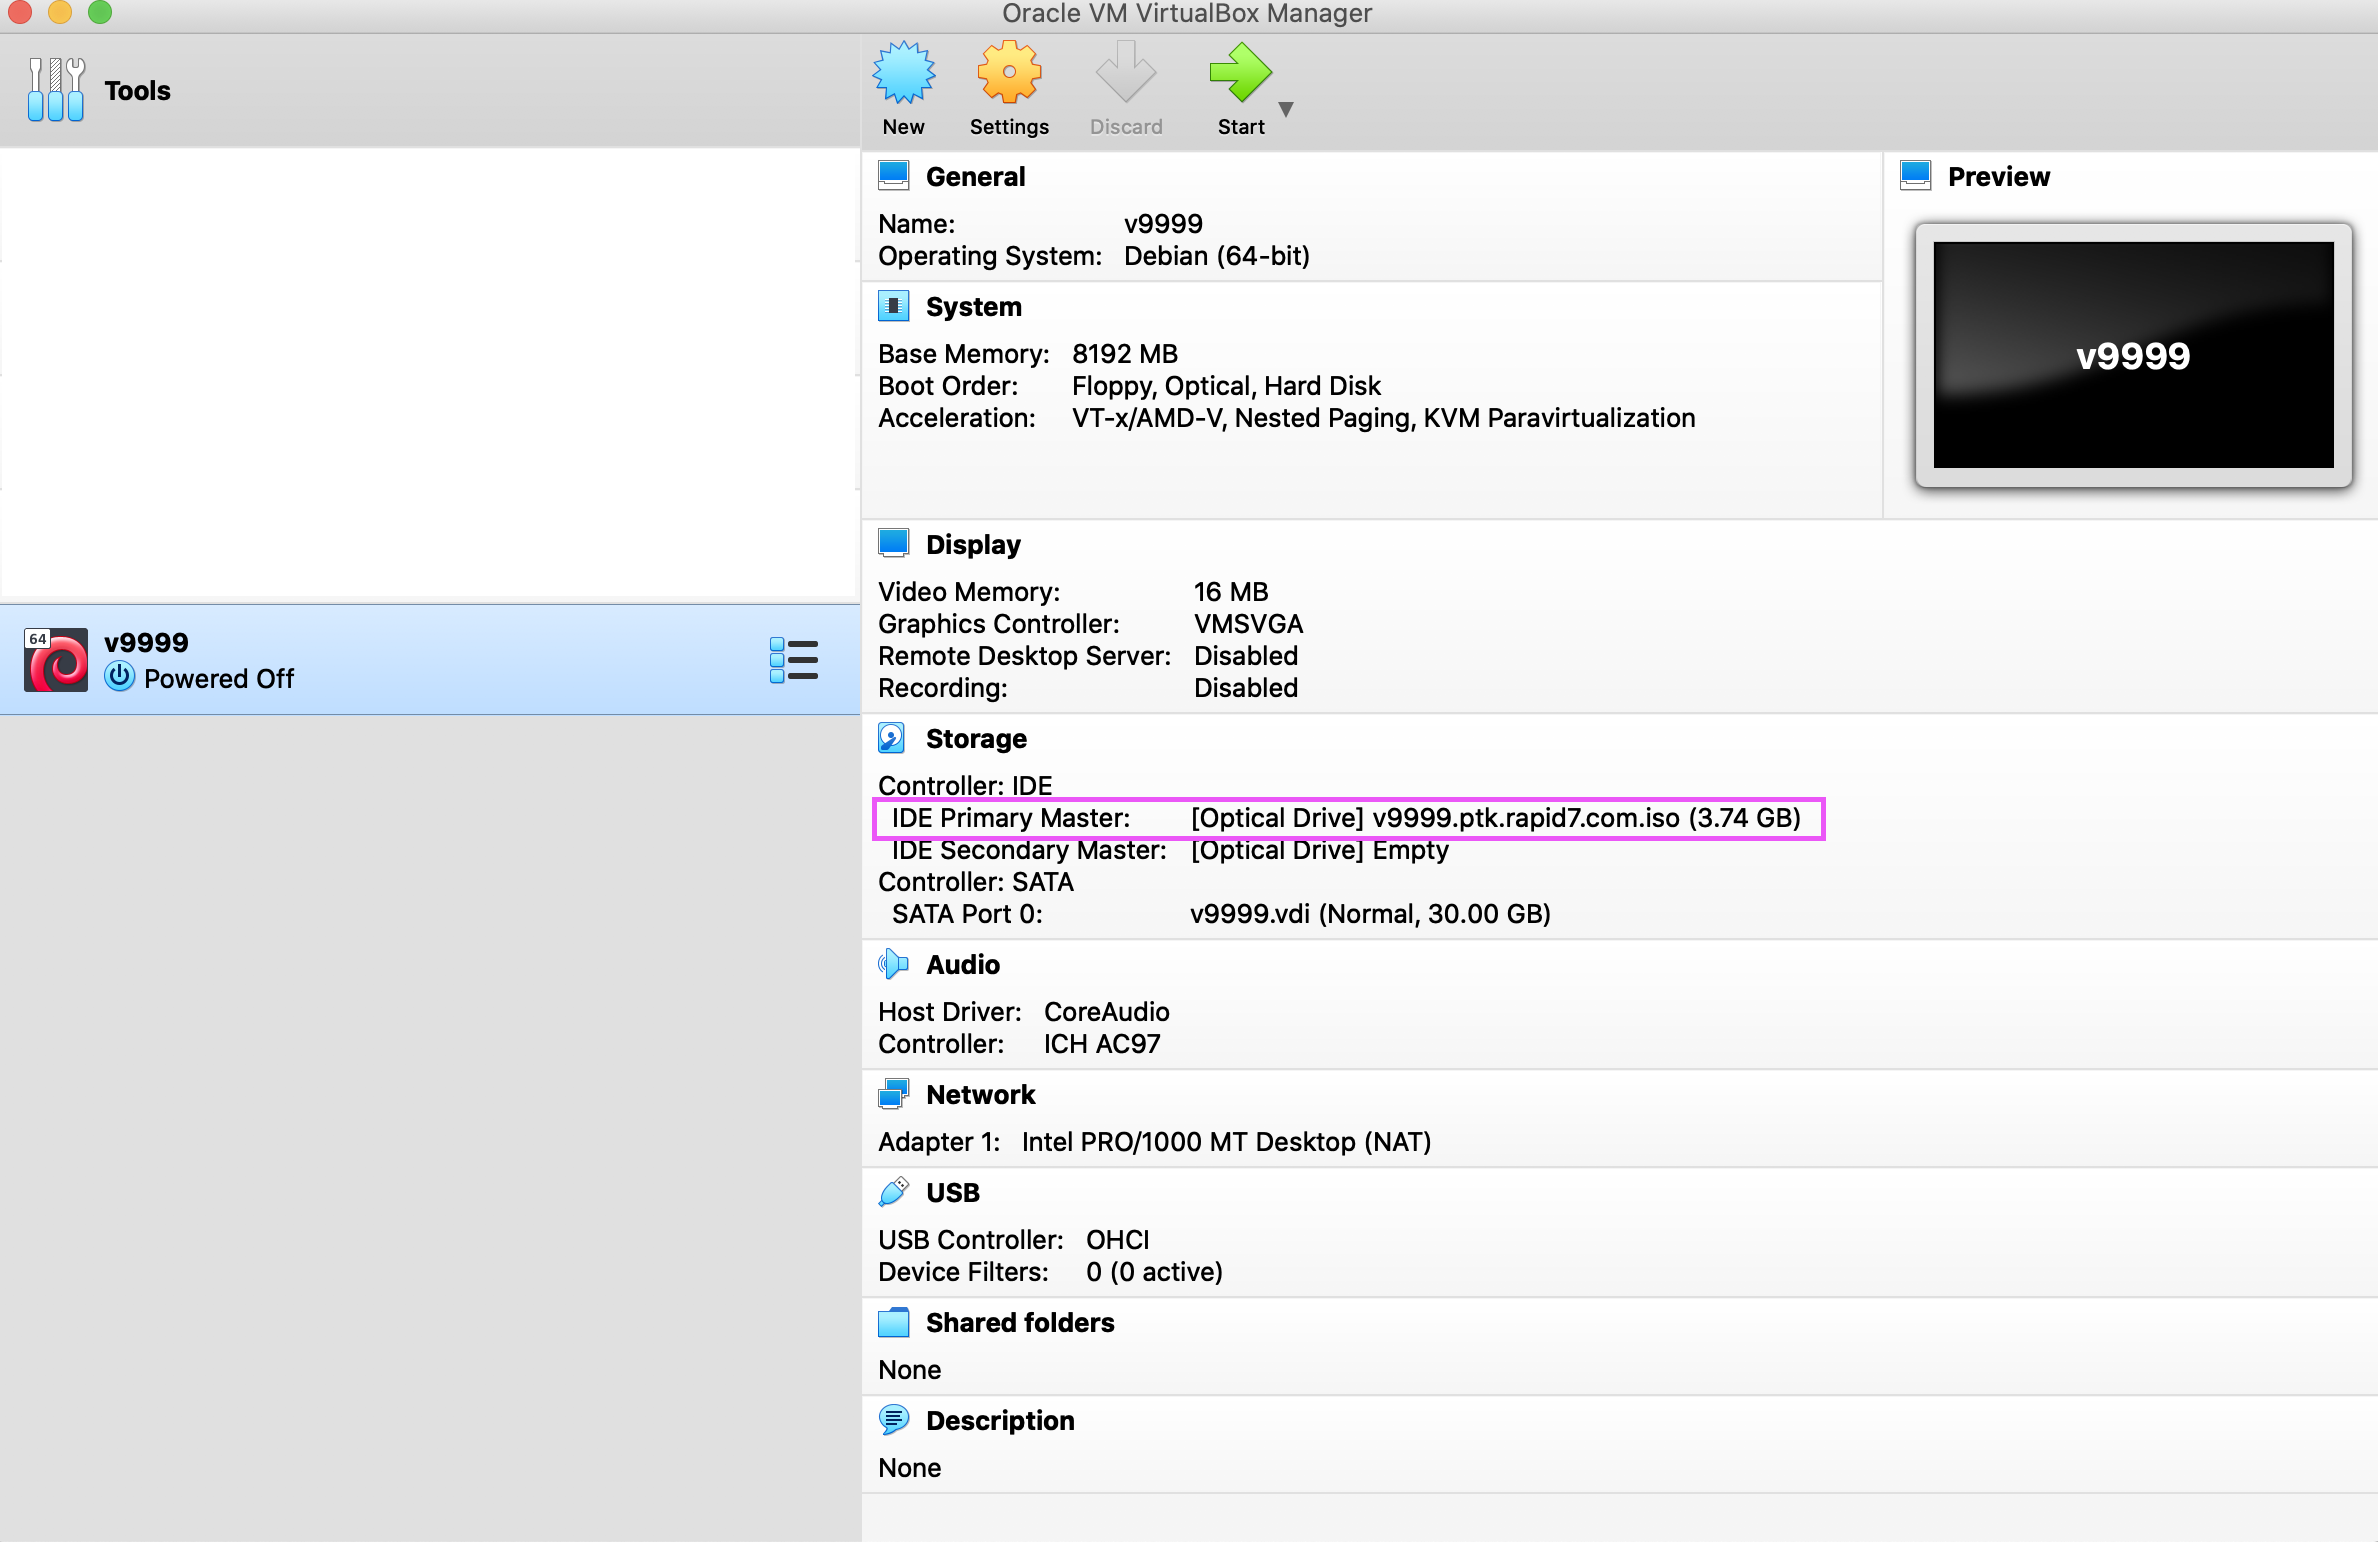Click the USB section plug icon
2378x1542 pixels.
[x=892, y=1192]
